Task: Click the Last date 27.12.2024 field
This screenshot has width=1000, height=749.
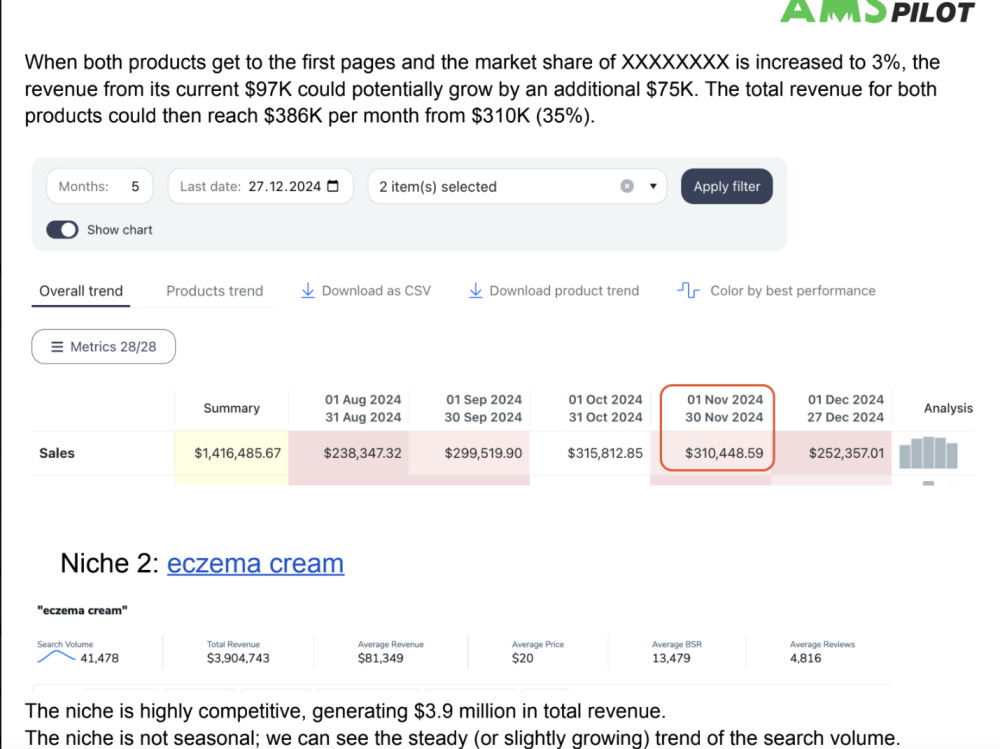Action: click(260, 186)
